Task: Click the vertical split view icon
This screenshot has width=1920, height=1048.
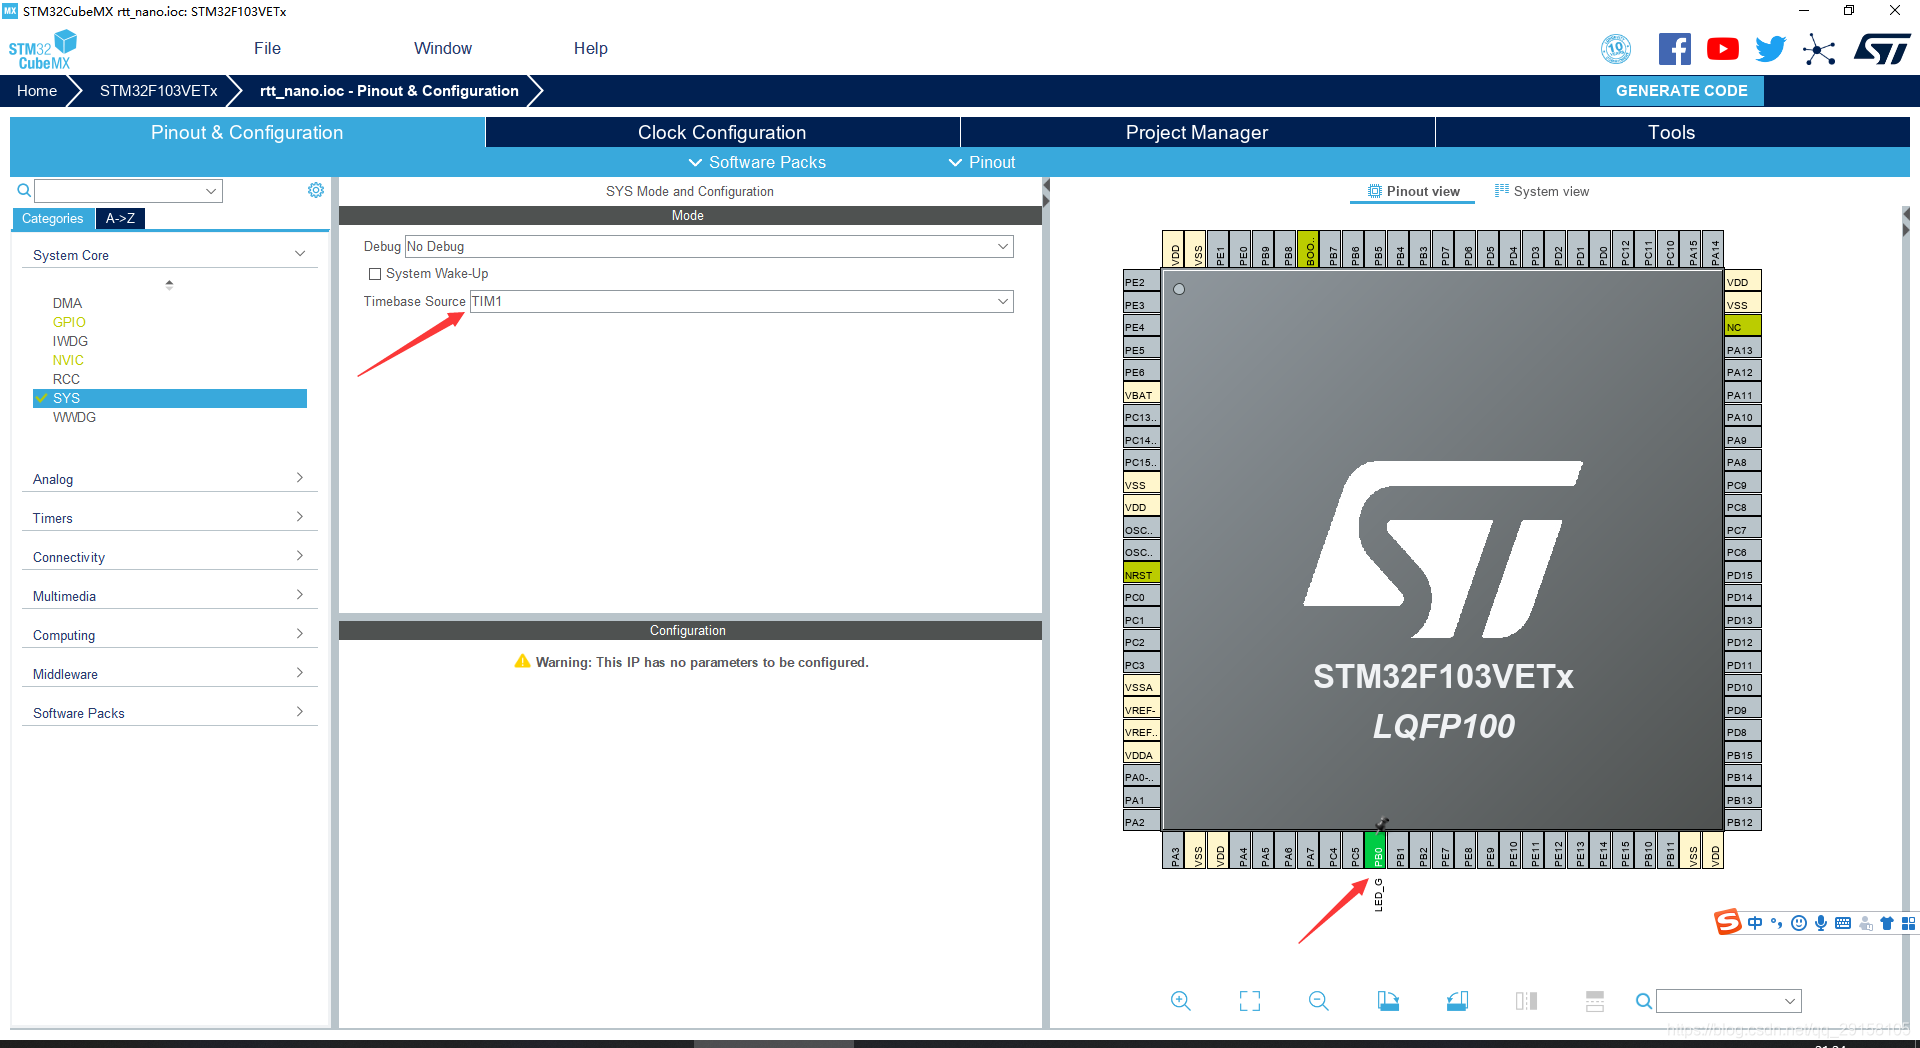Action: click(x=1526, y=1001)
